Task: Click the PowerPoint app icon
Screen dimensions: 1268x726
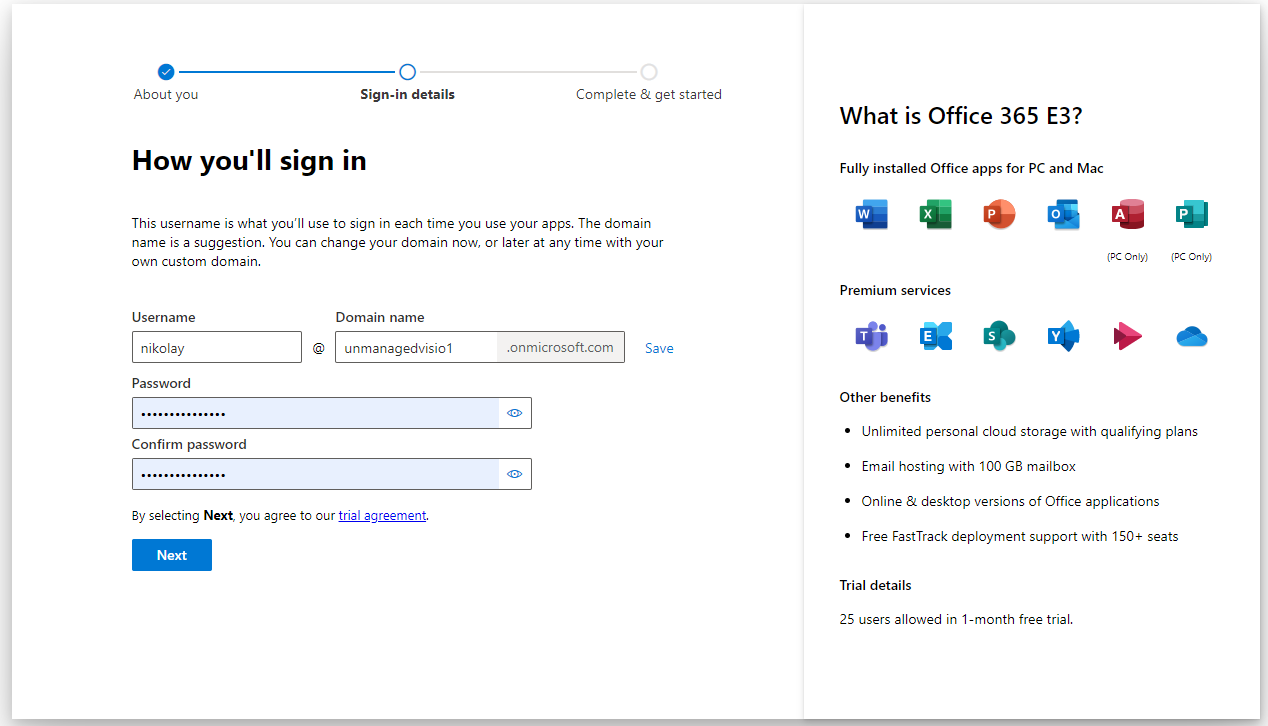Action: pyautogui.click(x=1000, y=214)
